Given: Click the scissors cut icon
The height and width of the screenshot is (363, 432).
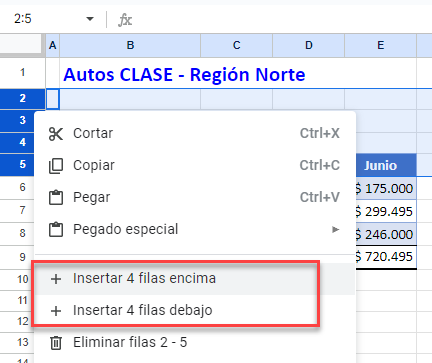Looking at the screenshot, I should (56, 134).
